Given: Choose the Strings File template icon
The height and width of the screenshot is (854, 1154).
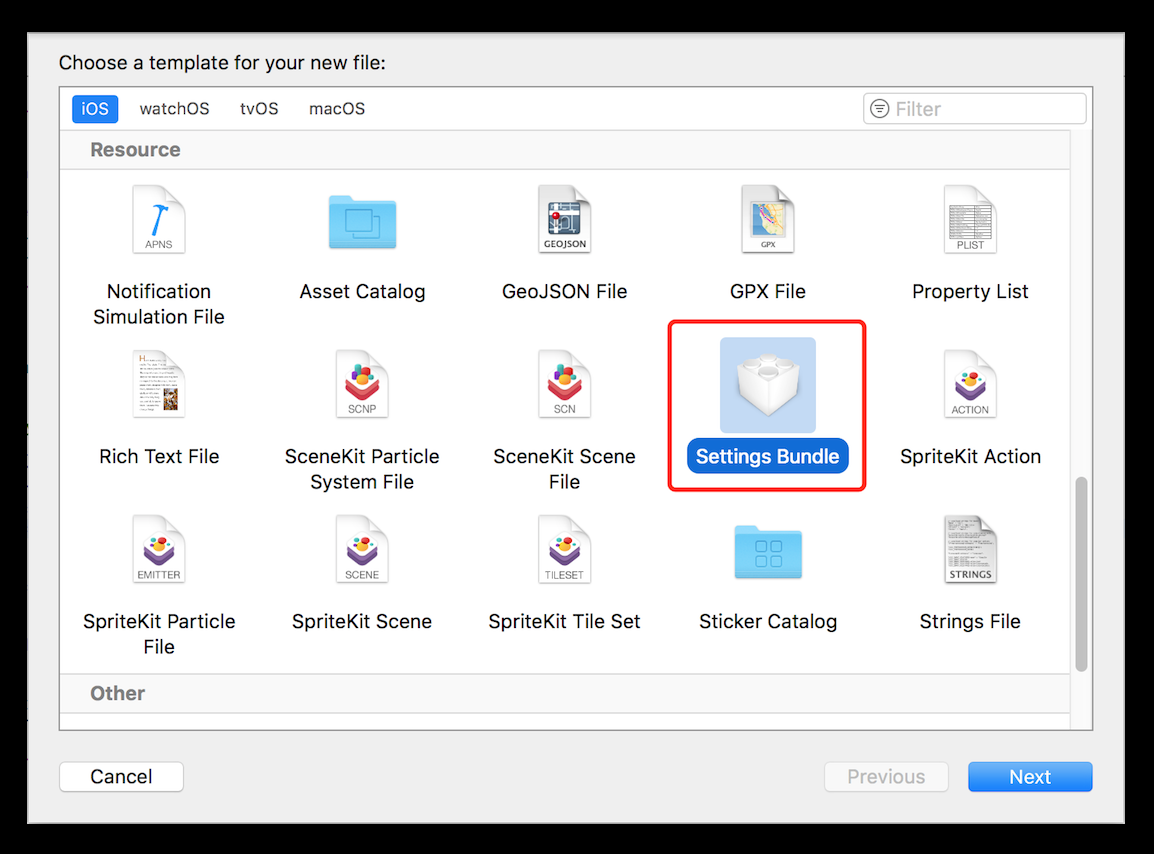Looking at the screenshot, I should pos(969,549).
